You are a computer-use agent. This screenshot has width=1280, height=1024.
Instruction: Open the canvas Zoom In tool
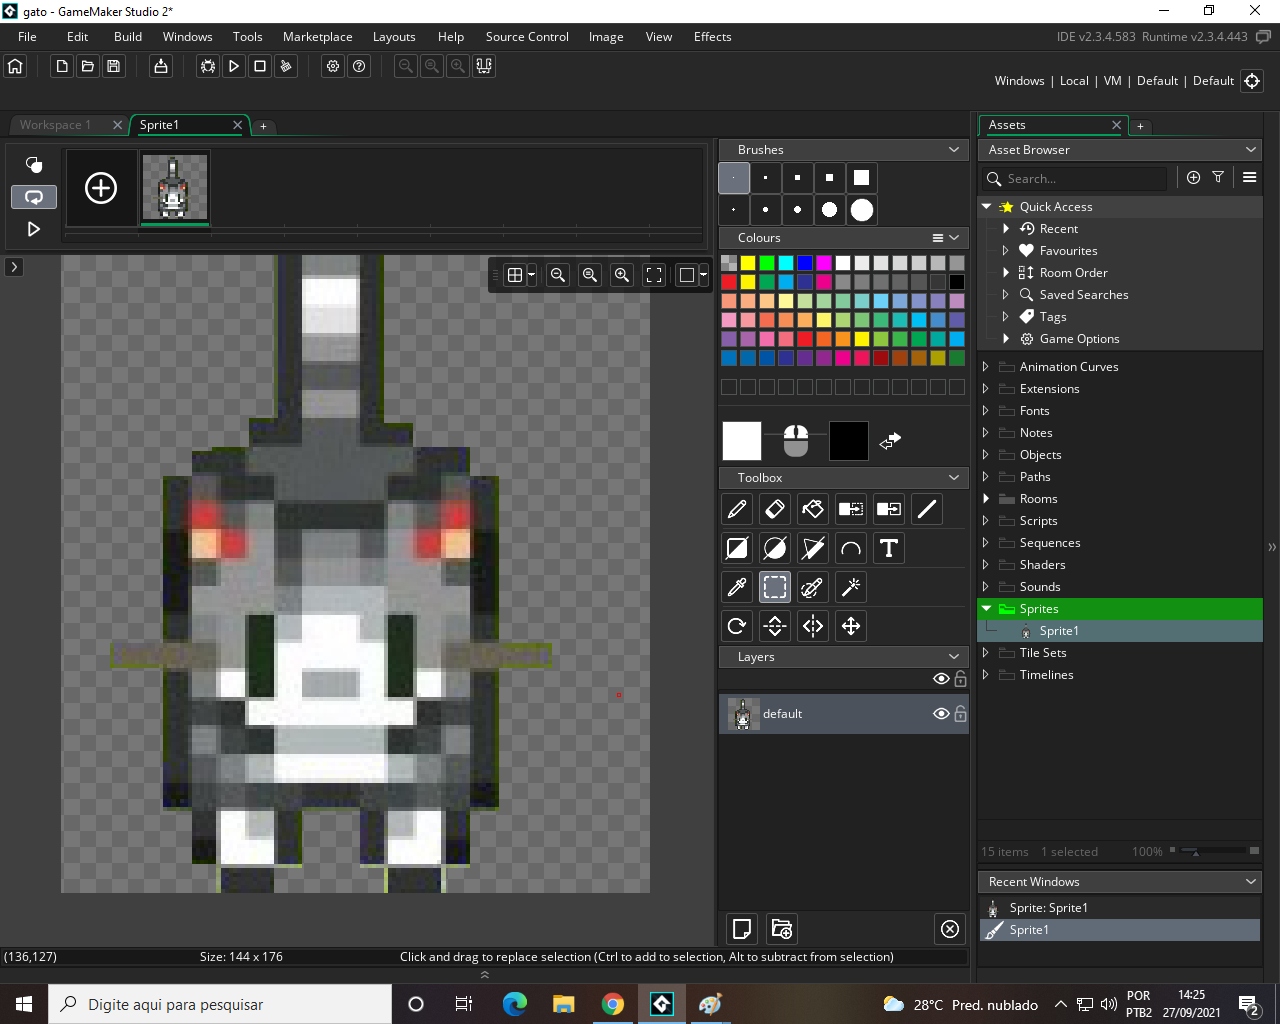(621, 274)
